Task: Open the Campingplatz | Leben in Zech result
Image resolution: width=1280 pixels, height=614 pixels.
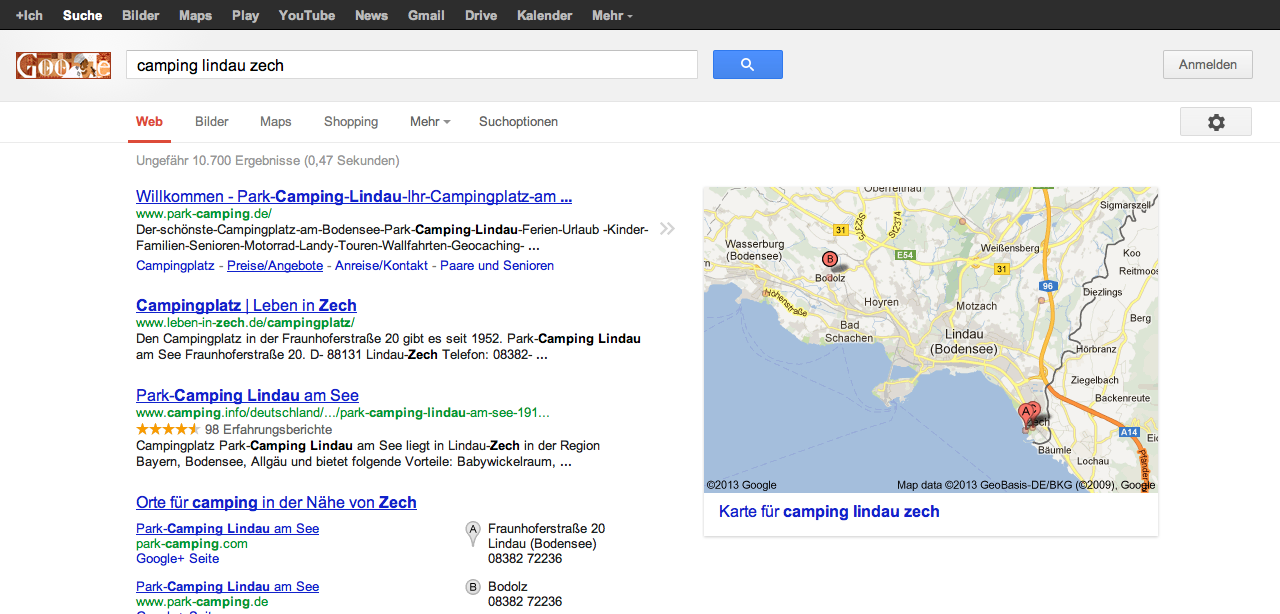Action: coord(246,305)
